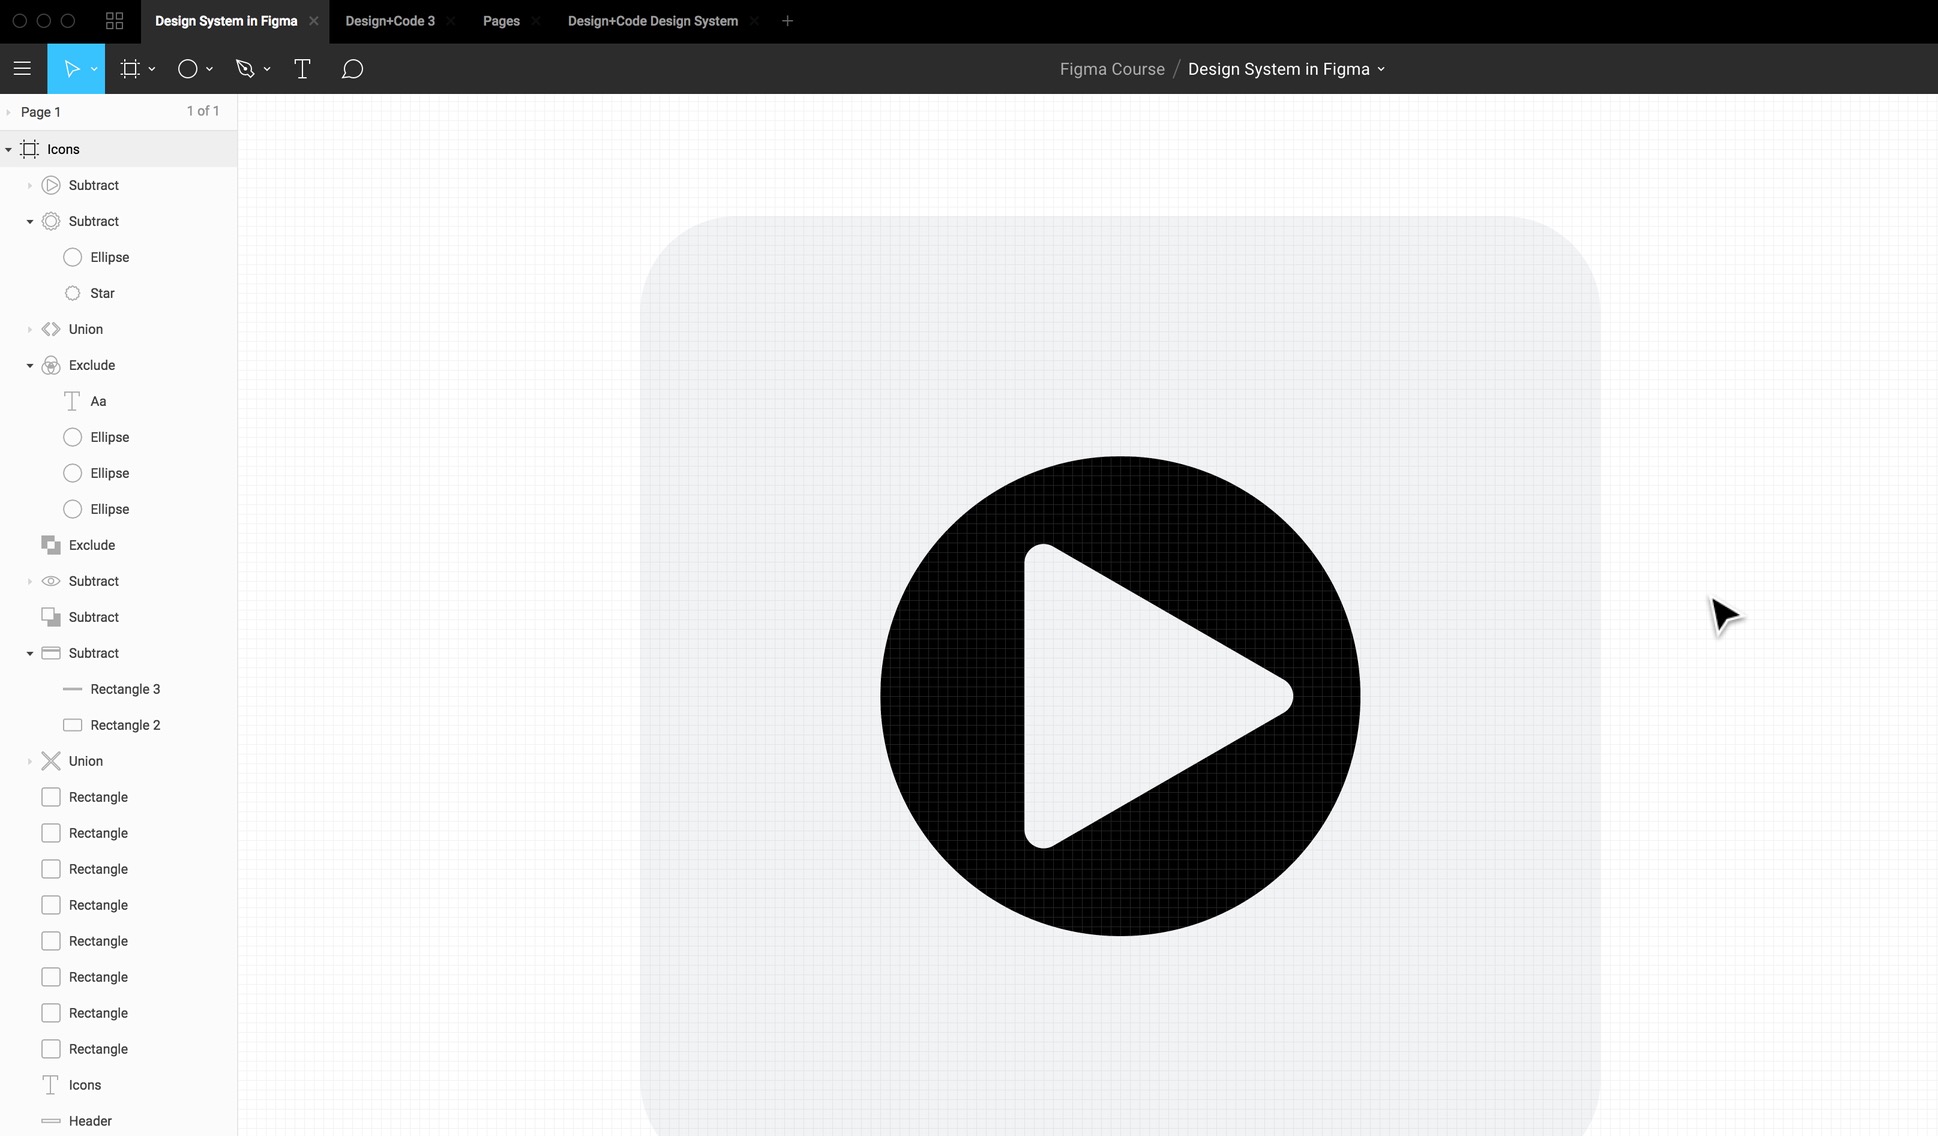Open the file browser grid icon
This screenshot has height=1136, width=1938.
pyautogui.click(x=114, y=21)
